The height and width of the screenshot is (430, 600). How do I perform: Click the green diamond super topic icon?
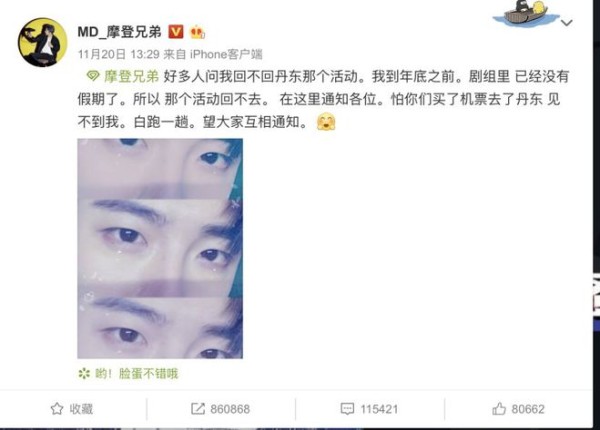(93, 76)
